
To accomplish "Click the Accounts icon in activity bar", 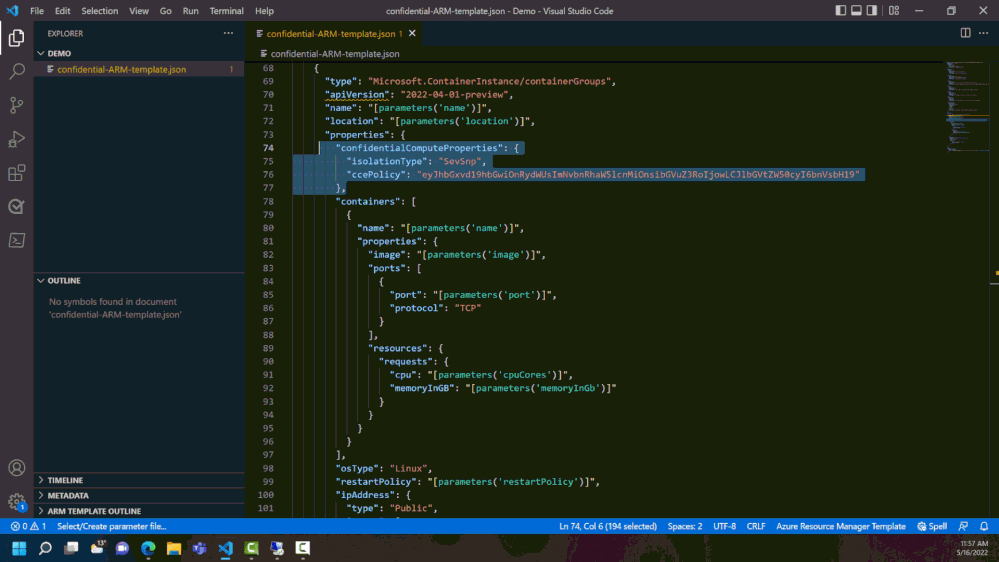I will 16,468.
